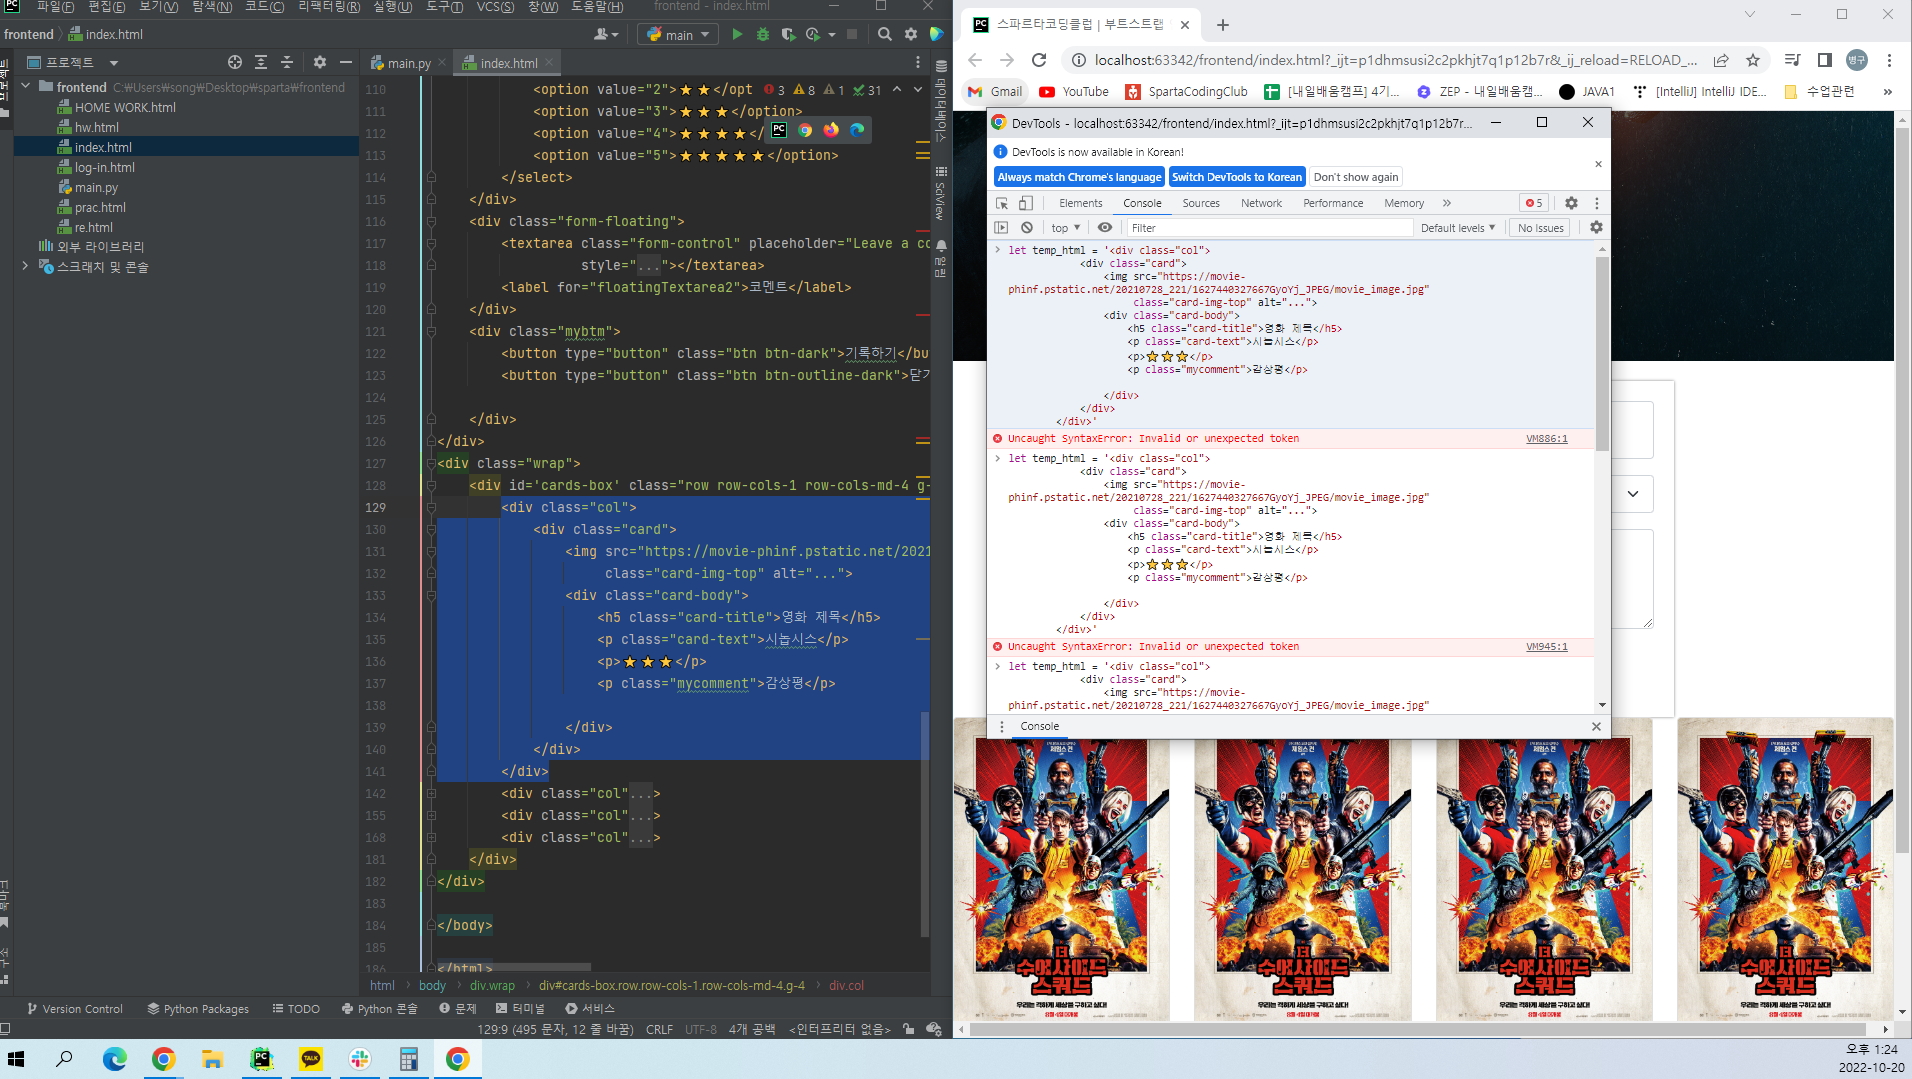Image resolution: width=1912 pixels, height=1079 pixels.
Task: Open DevTools customize three-dot menu
Action: pos(1597,203)
